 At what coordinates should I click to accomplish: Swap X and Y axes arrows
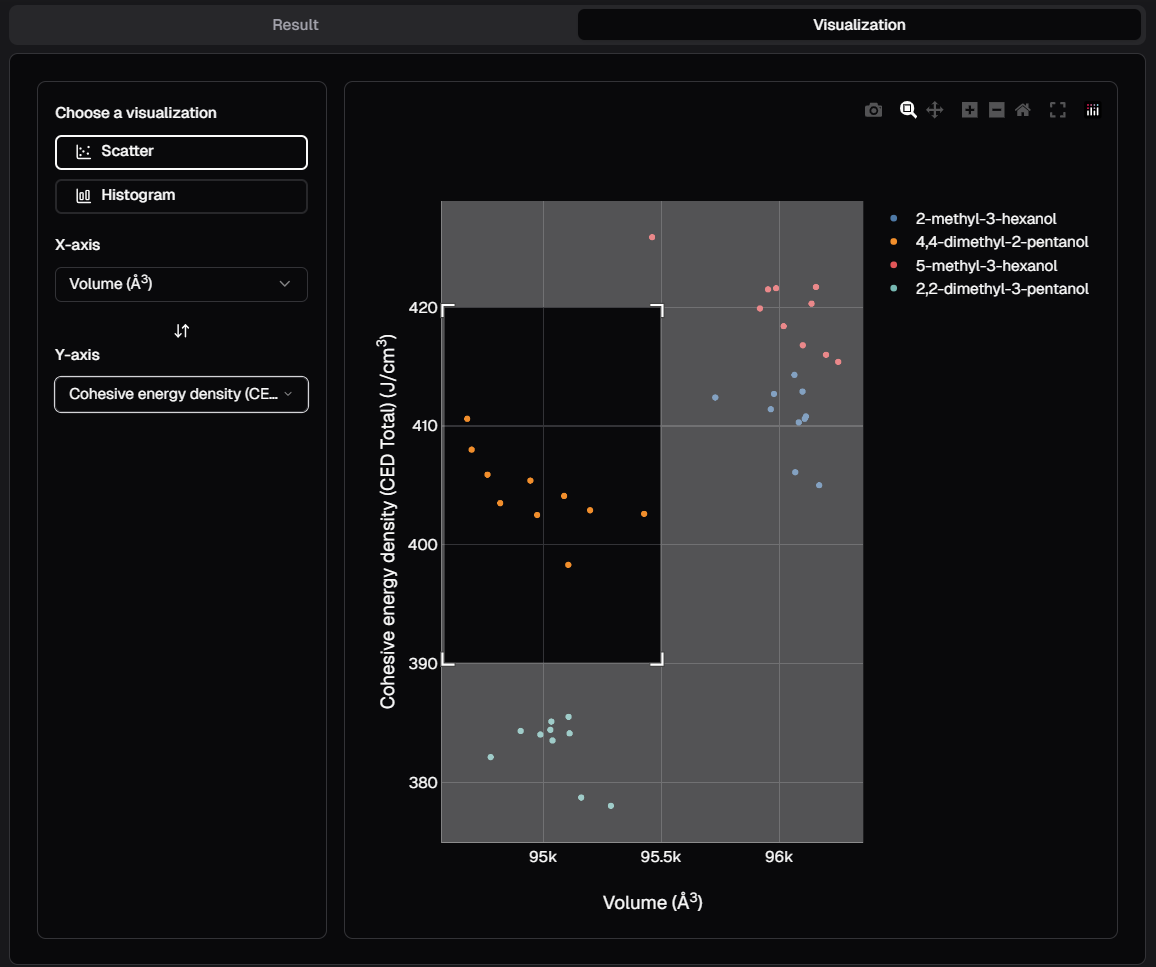pyautogui.click(x=181, y=330)
